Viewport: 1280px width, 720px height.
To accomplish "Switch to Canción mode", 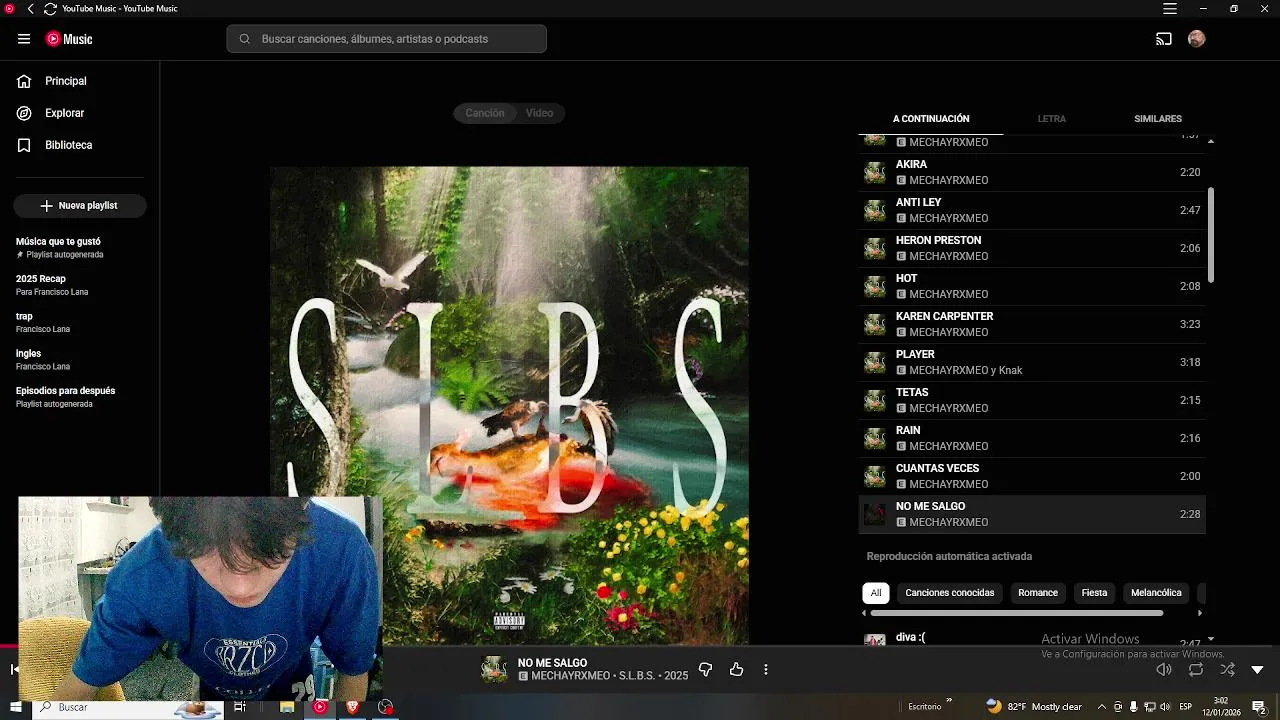I will pos(485,113).
